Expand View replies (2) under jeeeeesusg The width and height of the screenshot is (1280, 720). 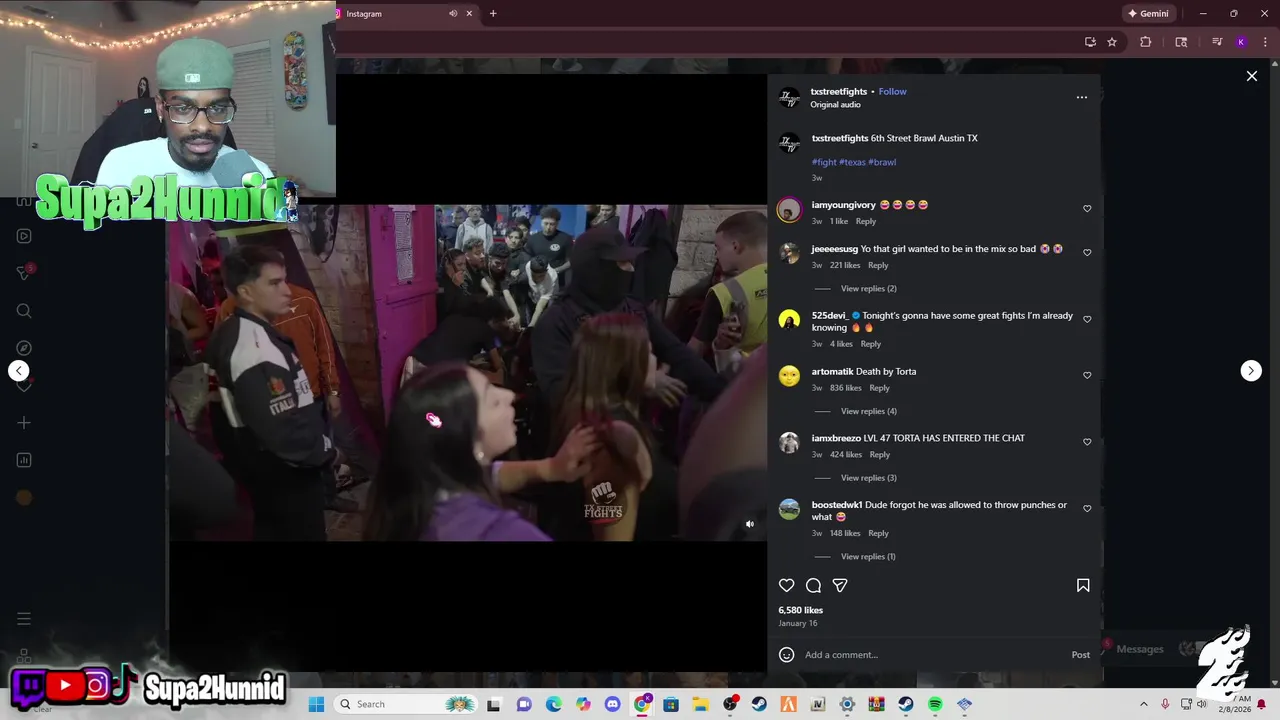pyautogui.click(x=868, y=289)
